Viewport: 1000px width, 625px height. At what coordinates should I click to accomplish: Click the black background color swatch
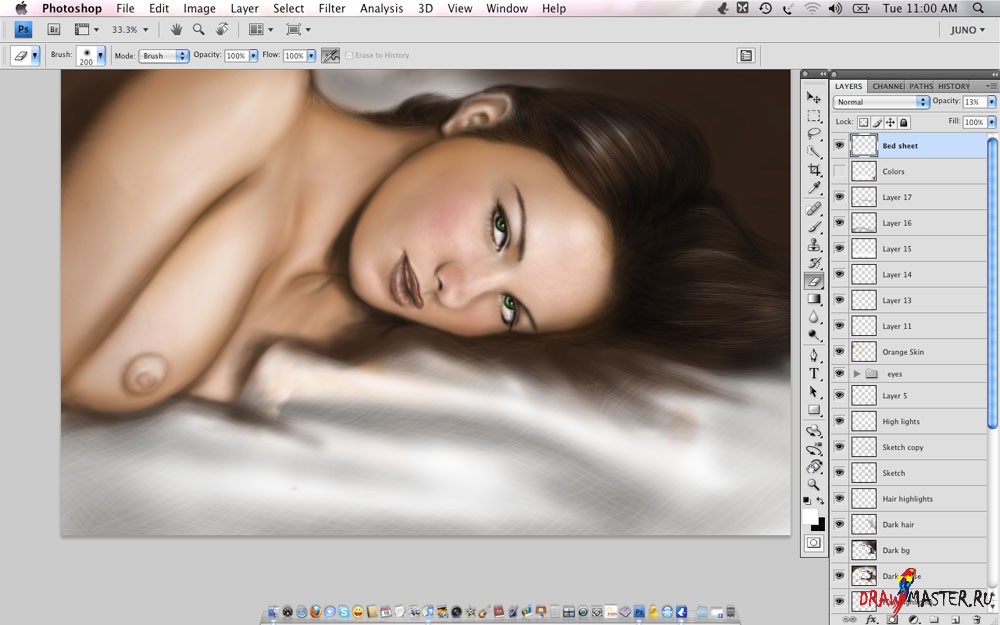pos(820,525)
